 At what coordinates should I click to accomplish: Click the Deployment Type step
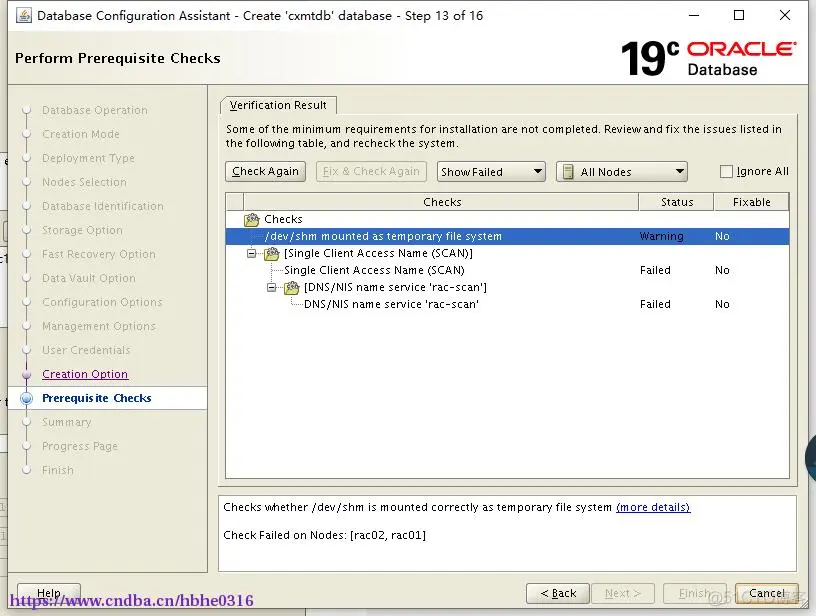88,158
